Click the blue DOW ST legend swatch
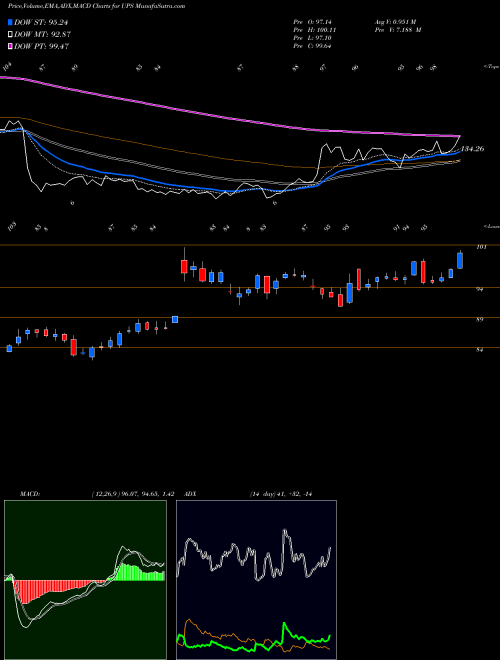This screenshot has height=660, width=500. tap(11, 22)
